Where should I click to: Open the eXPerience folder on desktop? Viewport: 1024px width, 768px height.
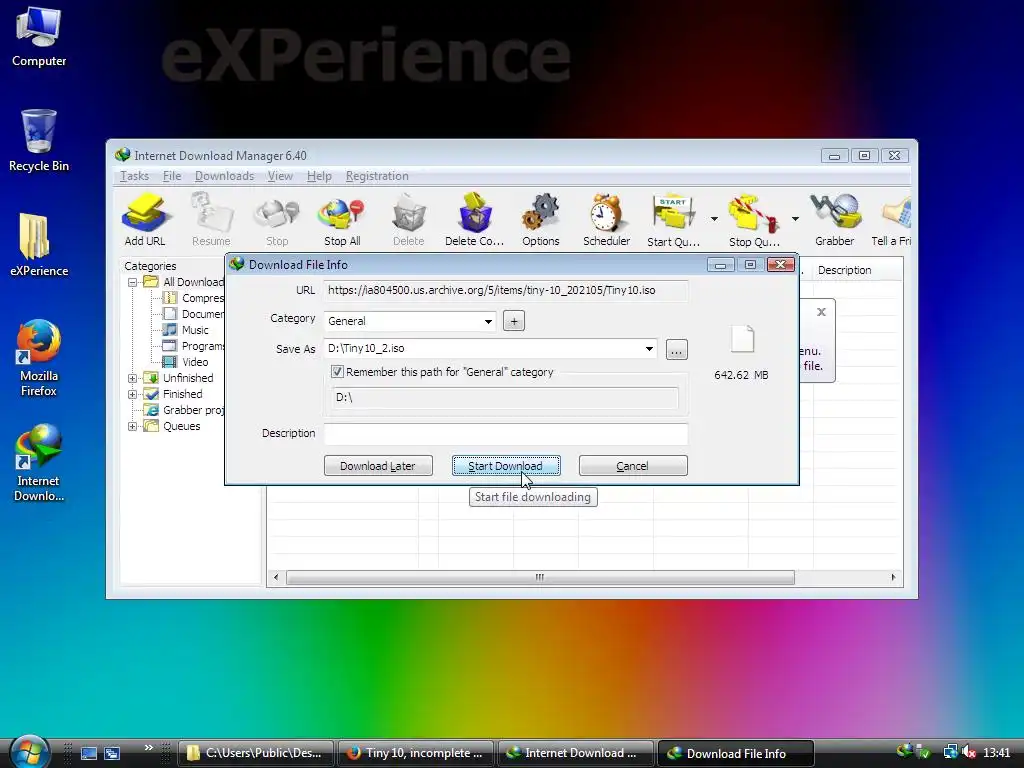point(39,245)
